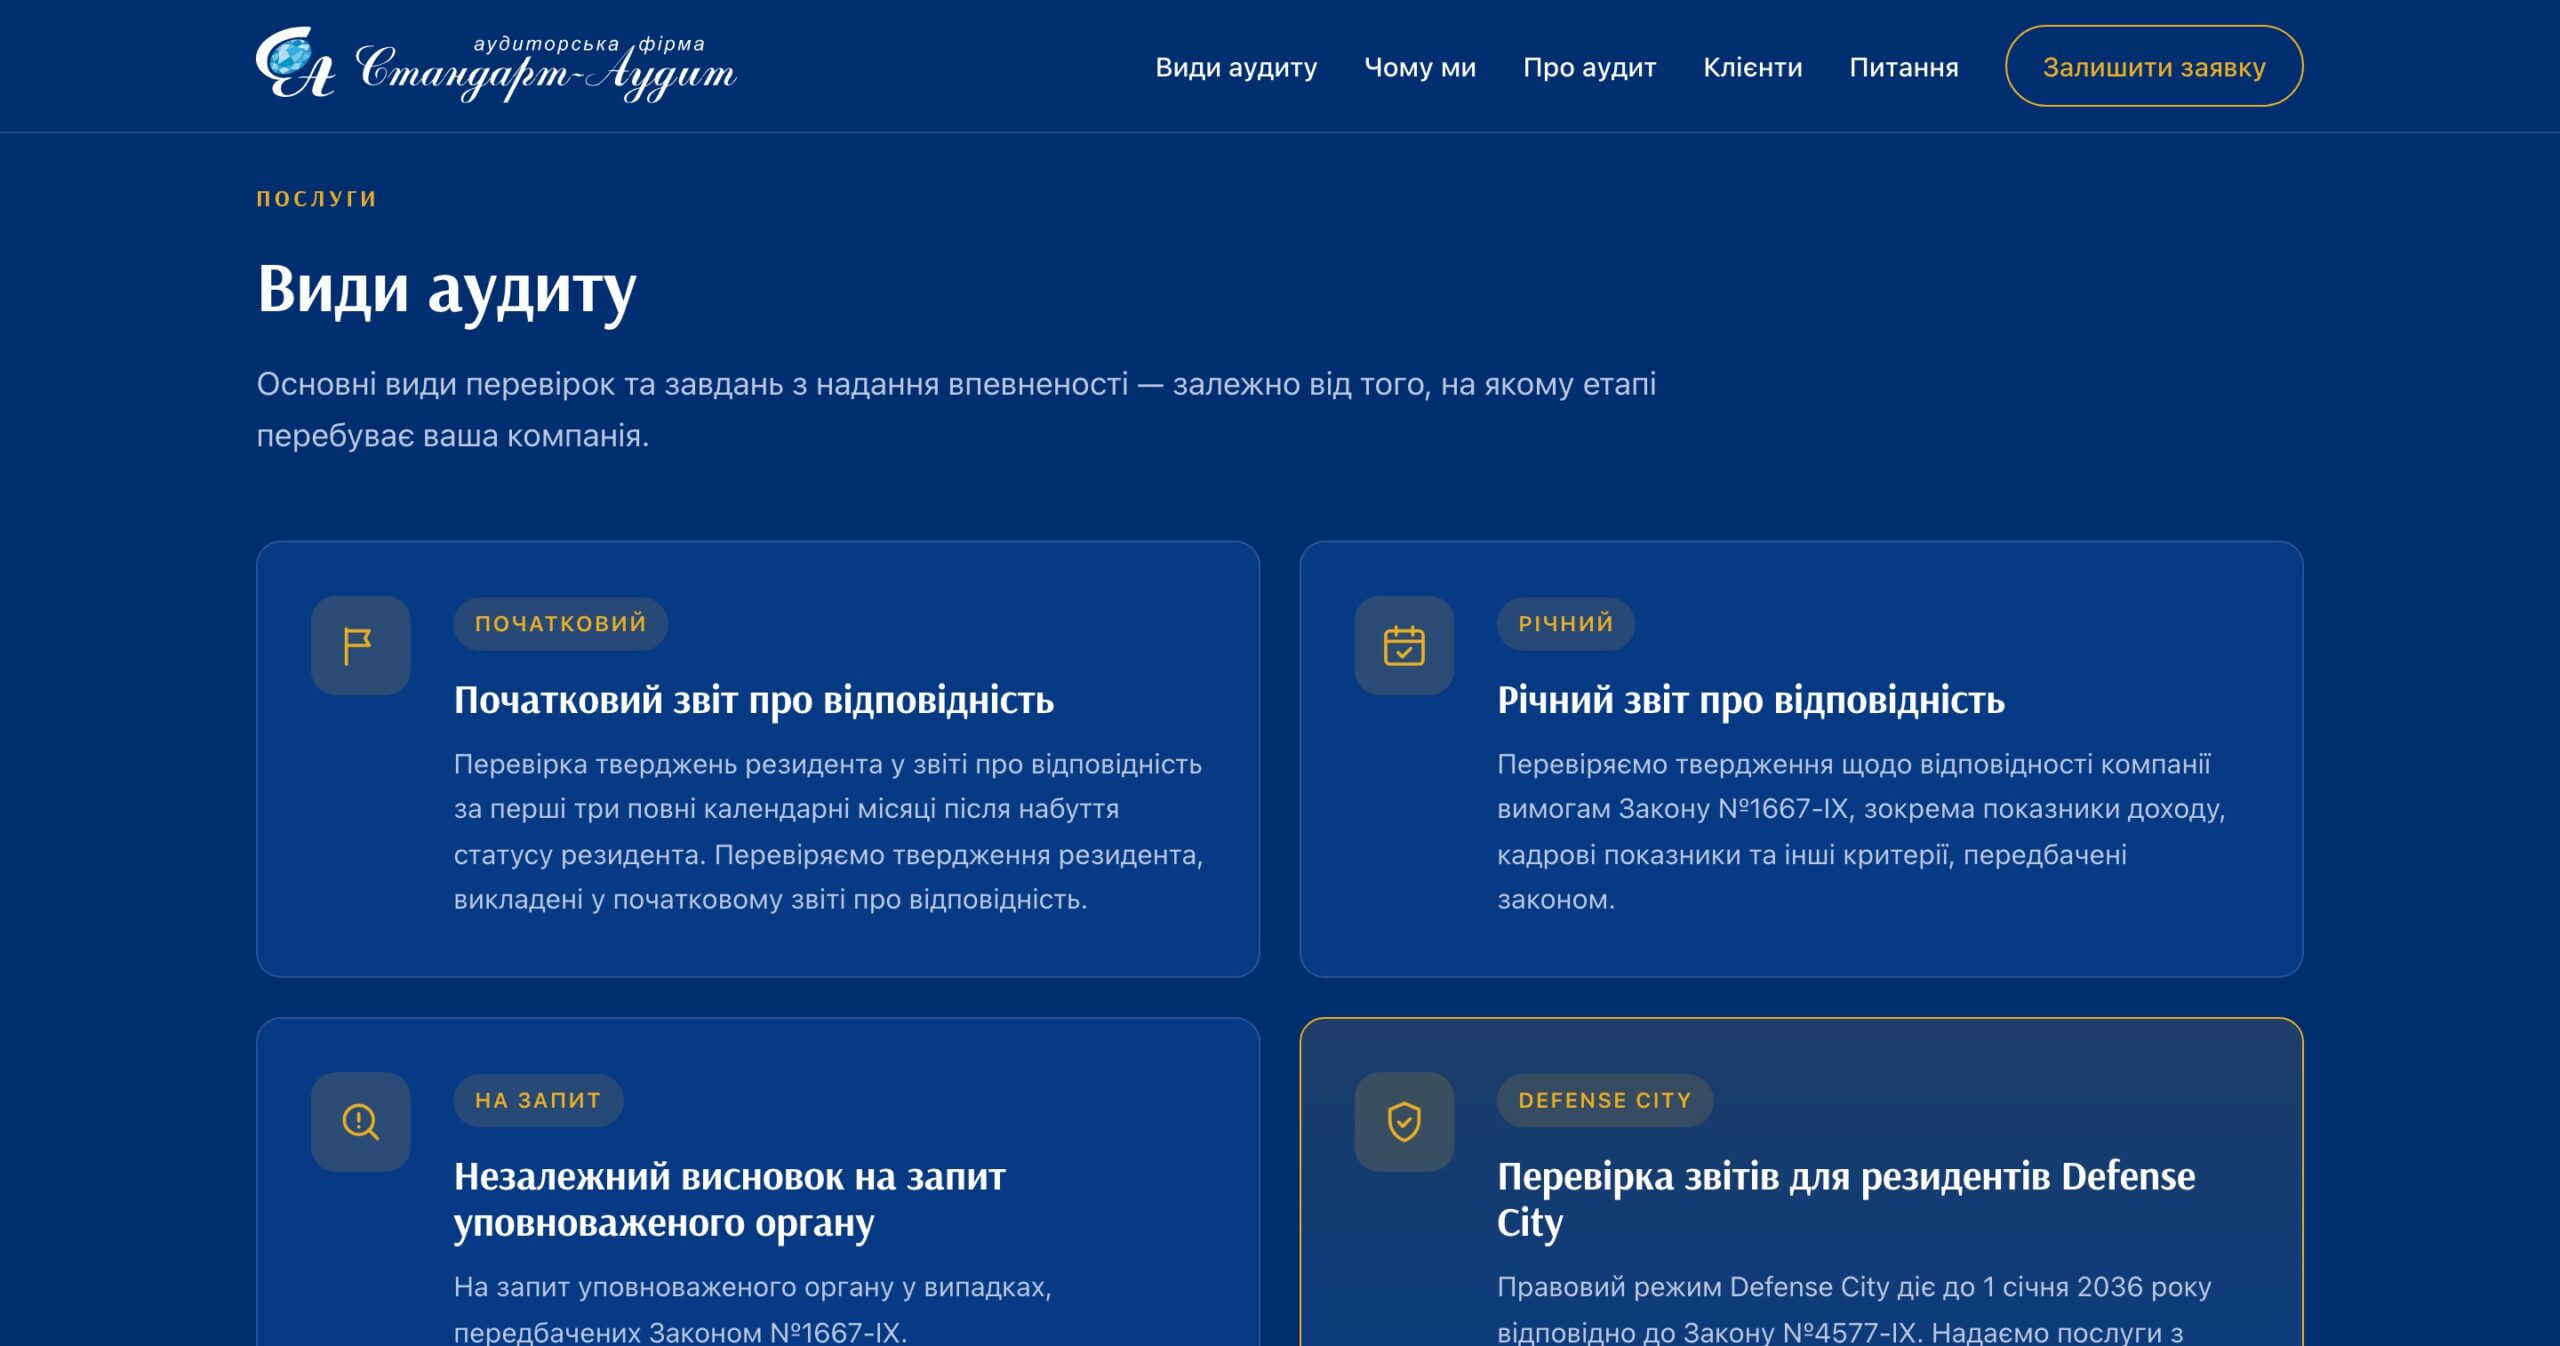Select the РІЧНИЙ badge
This screenshot has width=2560, height=1346.
pyautogui.click(x=1566, y=624)
